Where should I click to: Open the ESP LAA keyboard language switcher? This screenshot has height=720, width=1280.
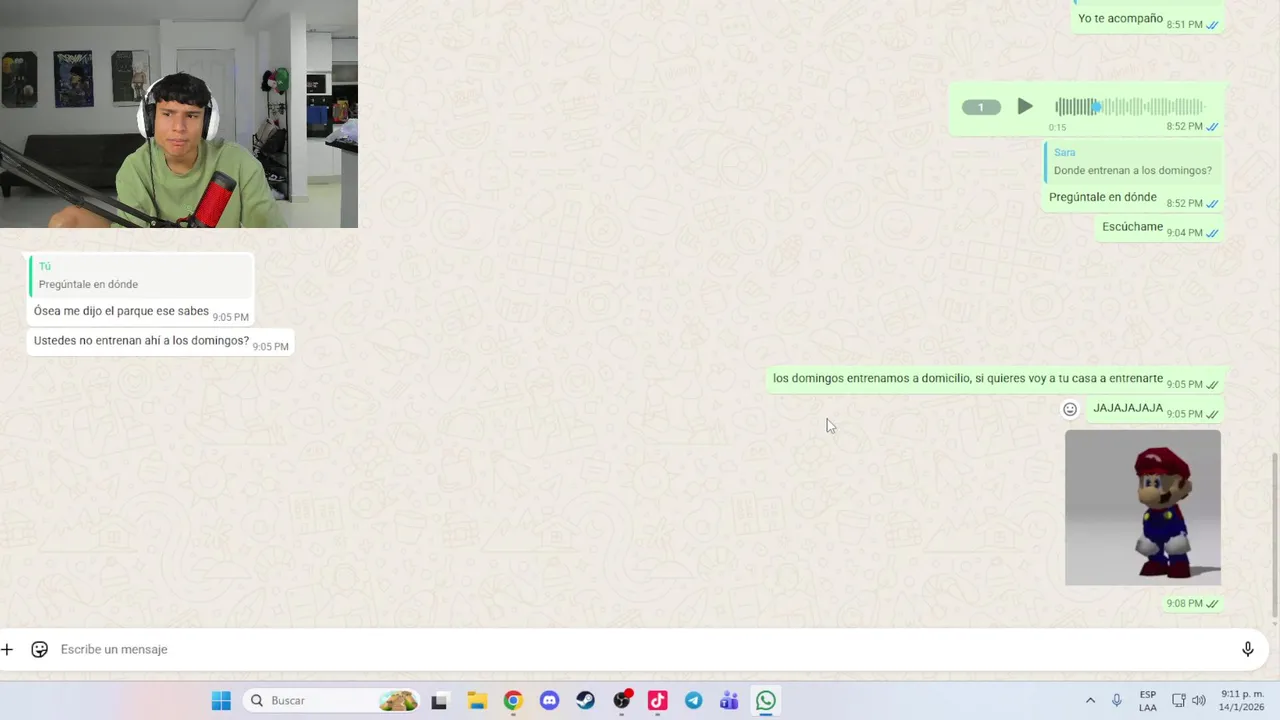tap(1148, 701)
